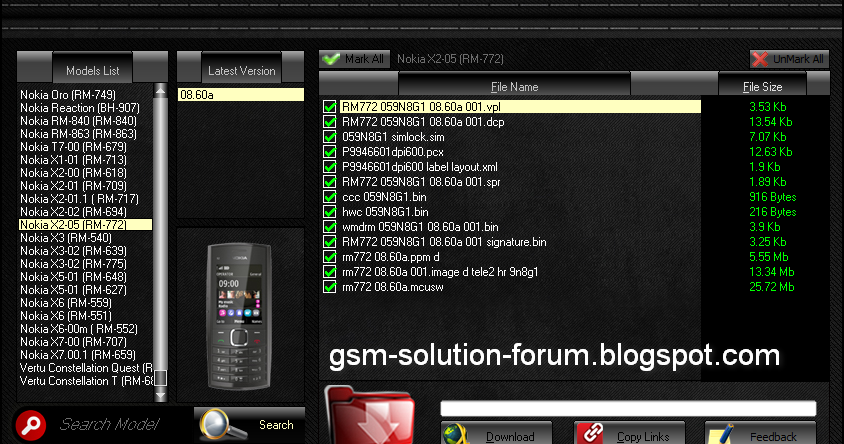
Task: Select Nokia X5-01 (RM-627) model
Action: click(73, 290)
